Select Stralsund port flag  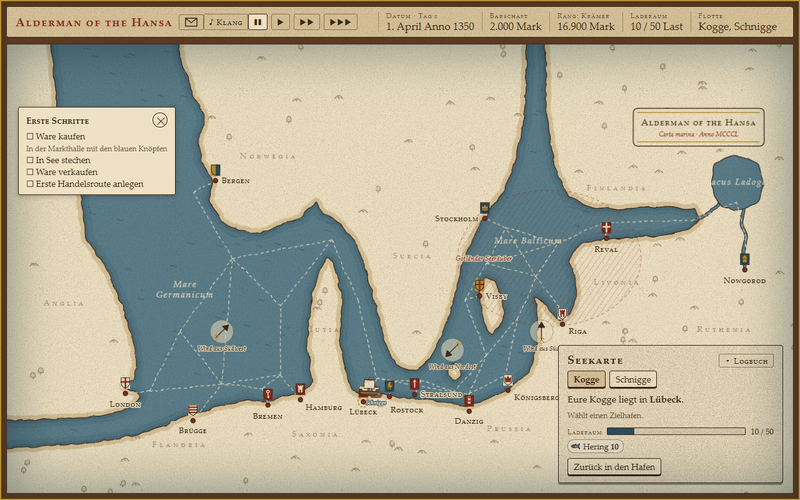point(415,384)
